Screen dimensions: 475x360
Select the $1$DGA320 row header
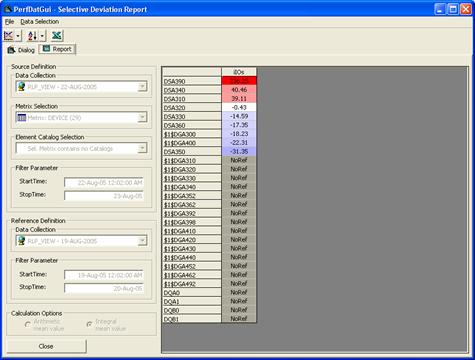[192, 169]
